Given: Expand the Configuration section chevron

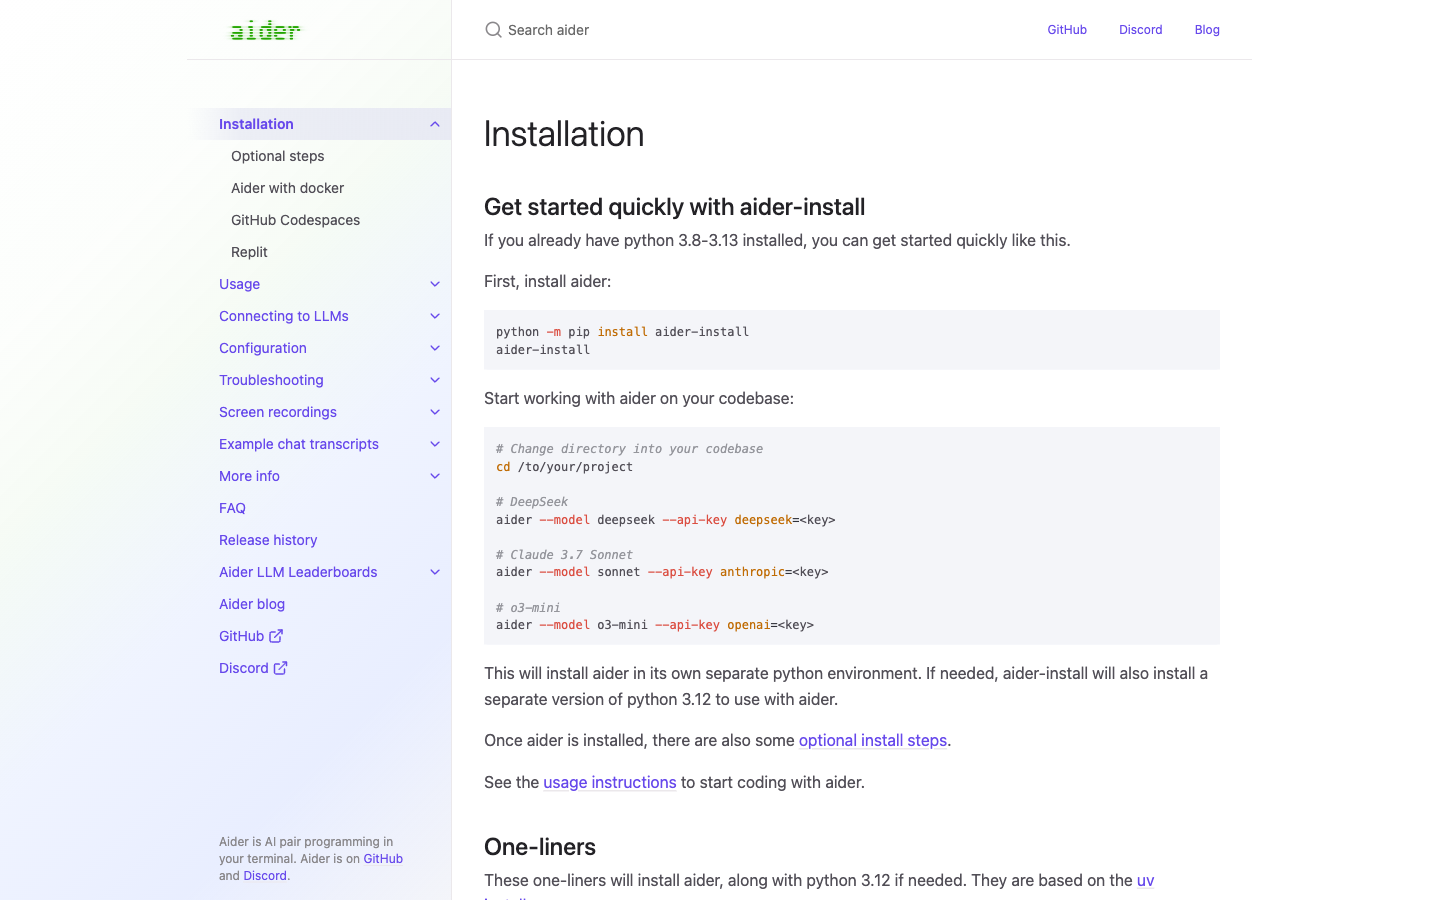Looking at the screenshot, I should pos(435,348).
